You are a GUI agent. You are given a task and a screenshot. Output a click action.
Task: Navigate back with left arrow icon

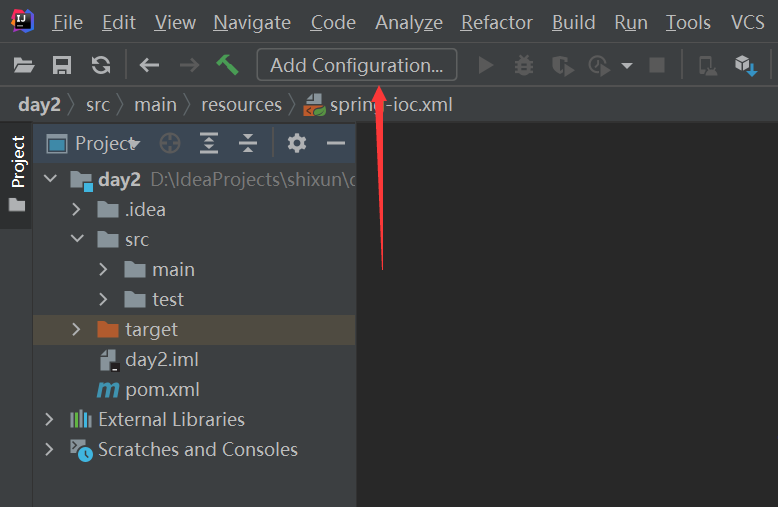[149, 65]
